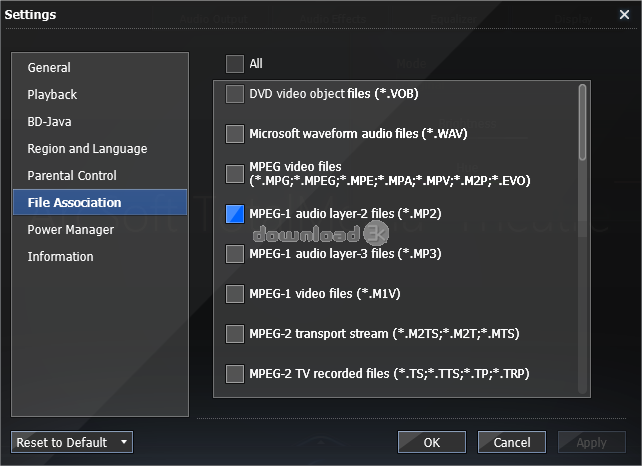Check the All file types checkbox
The width and height of the screenshot is (642, 466).
(235, 64)
